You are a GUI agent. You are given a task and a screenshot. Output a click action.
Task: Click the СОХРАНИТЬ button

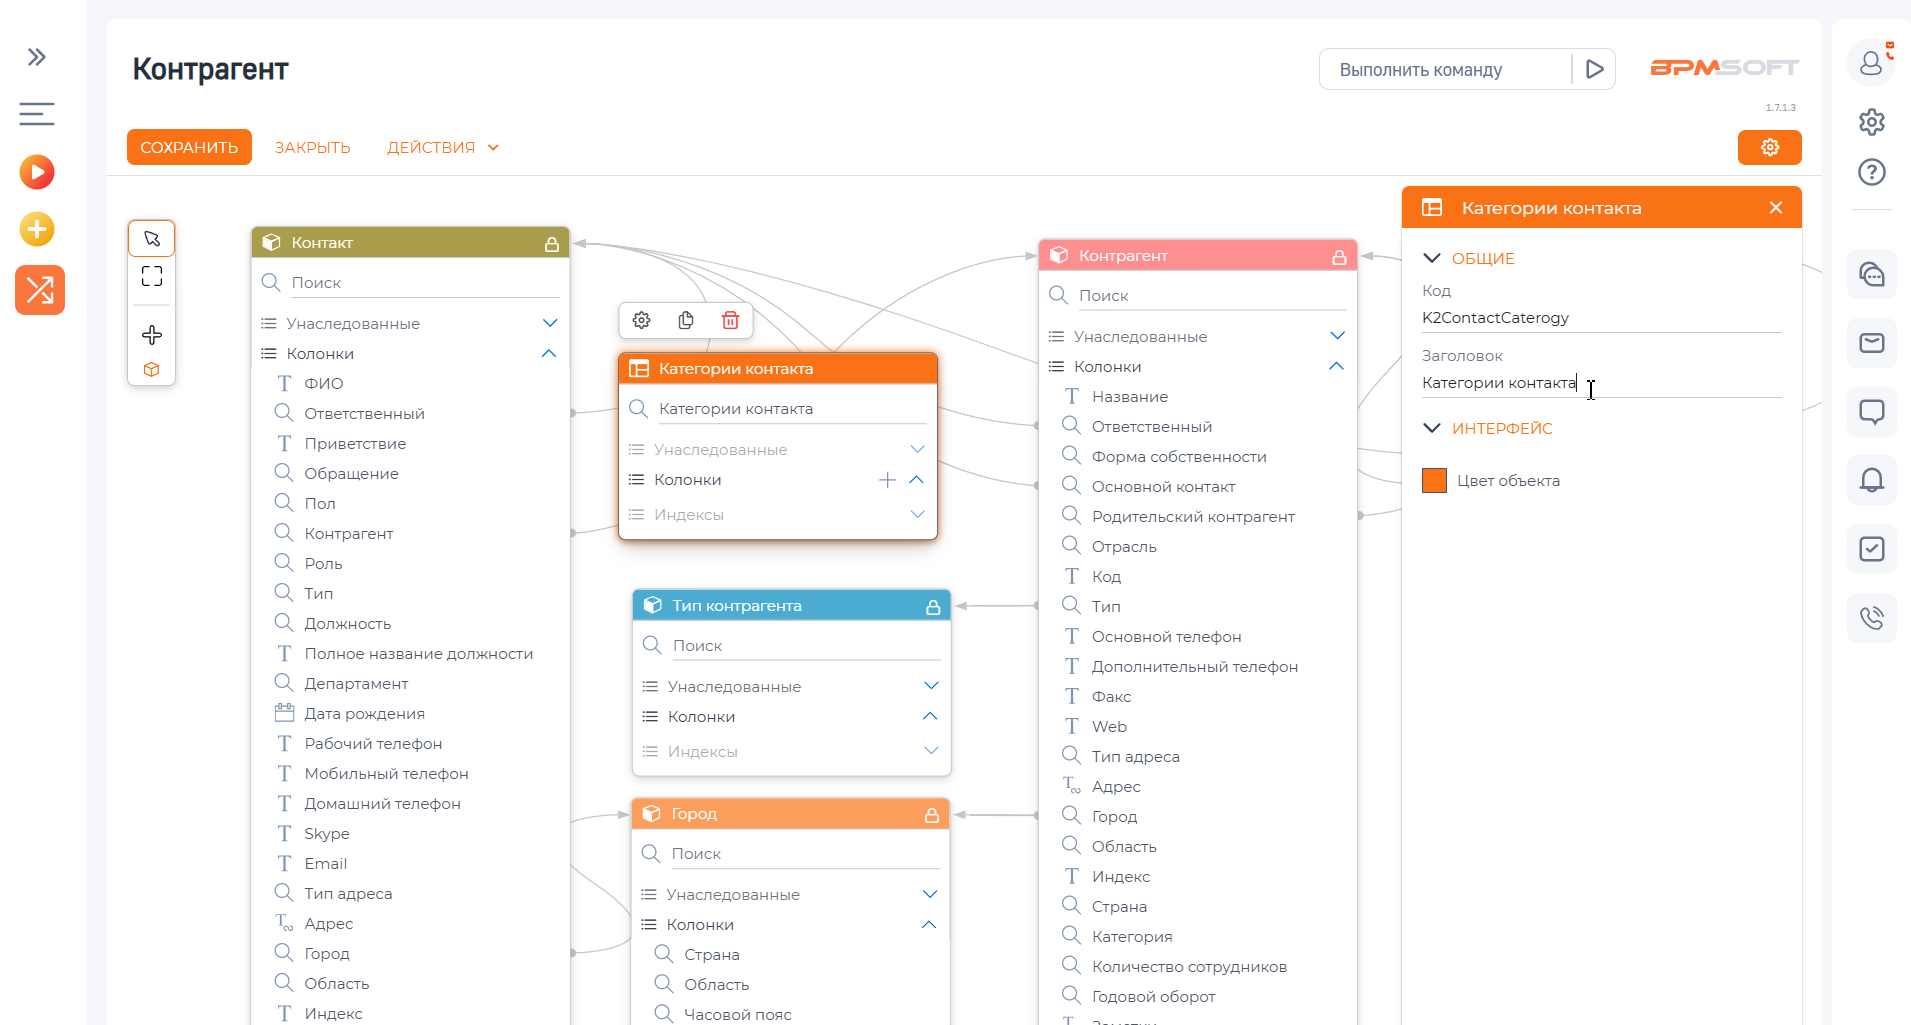click(189, 147)
